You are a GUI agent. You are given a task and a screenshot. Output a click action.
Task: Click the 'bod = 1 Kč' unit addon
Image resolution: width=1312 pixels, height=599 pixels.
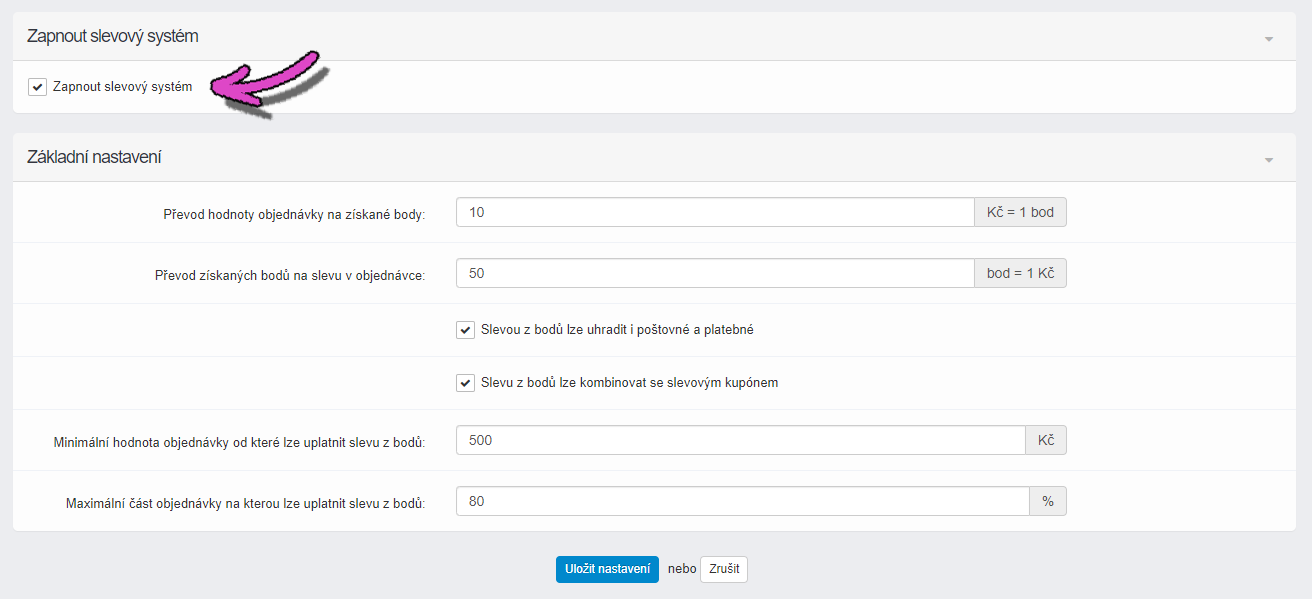(x=1020, y=273)
